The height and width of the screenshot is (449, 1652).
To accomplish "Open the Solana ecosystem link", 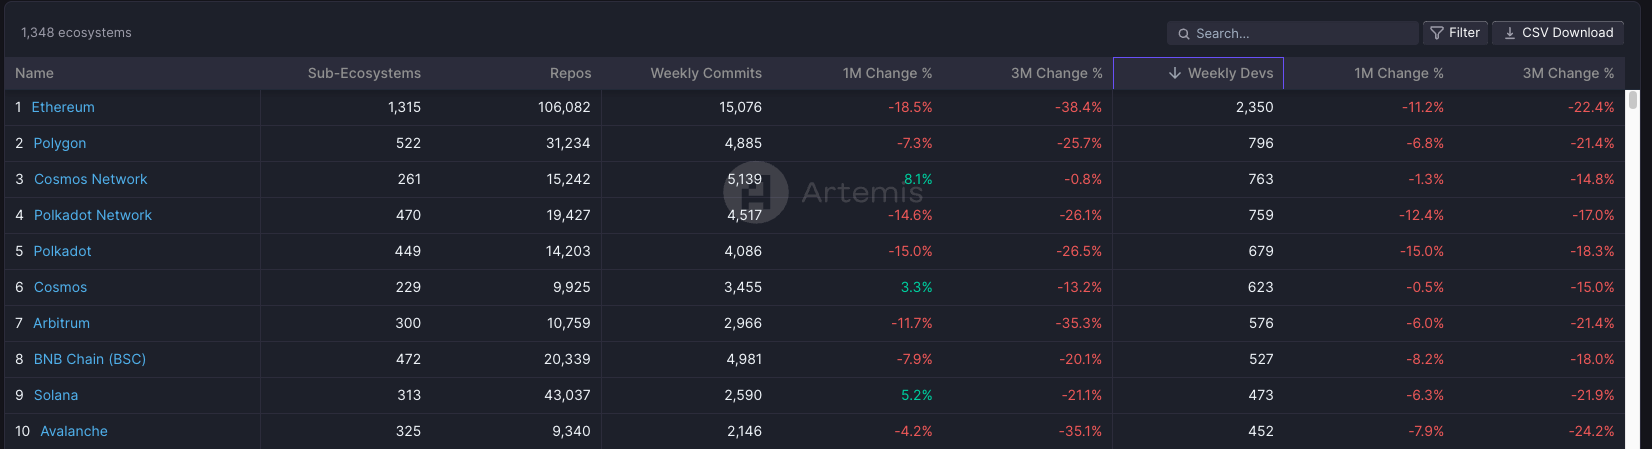I will click(56, 395).
